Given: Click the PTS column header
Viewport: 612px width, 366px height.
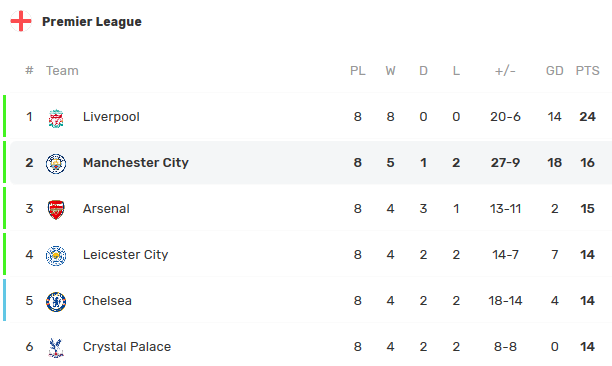Looking at the screenshot, I should point(587,71).
